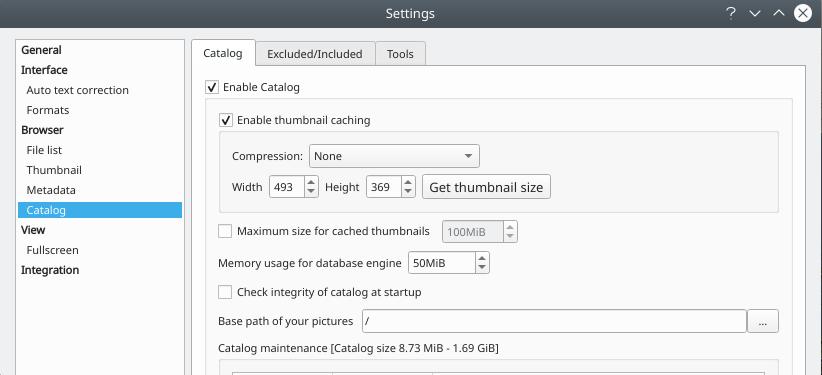Select Formats in the sidebar

48,110
